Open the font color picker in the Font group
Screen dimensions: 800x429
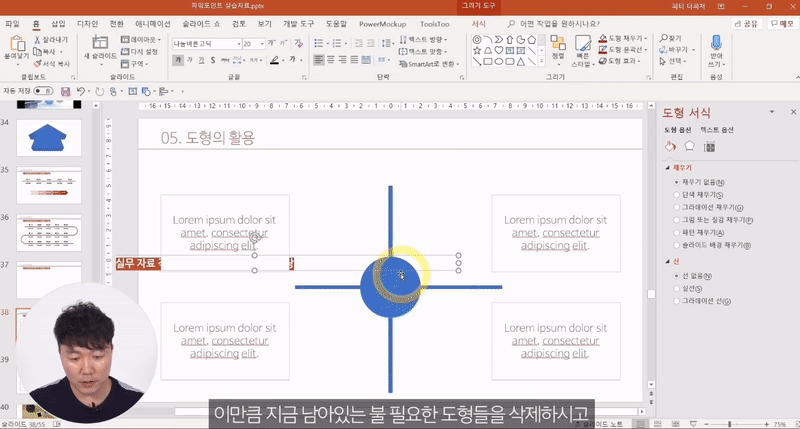[x=294, y=60]
